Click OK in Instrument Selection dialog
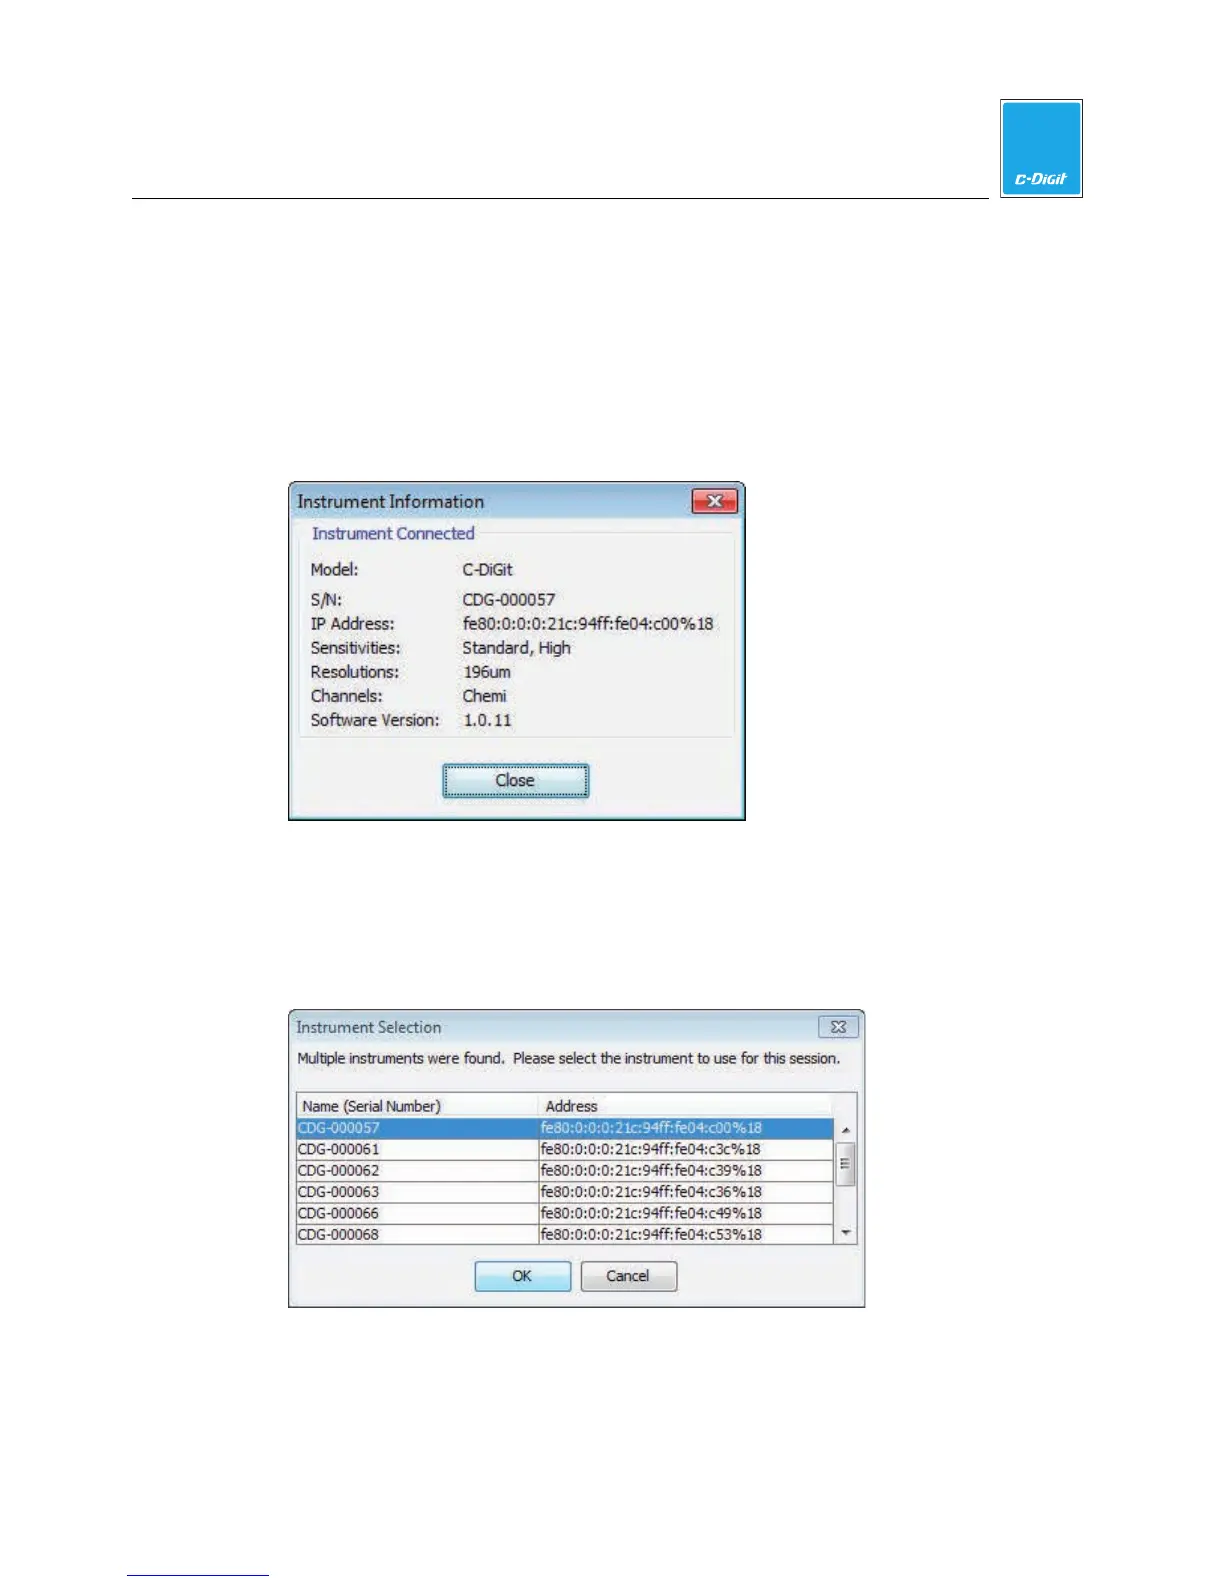Screen dimensions: 1224x1584 522,1276
